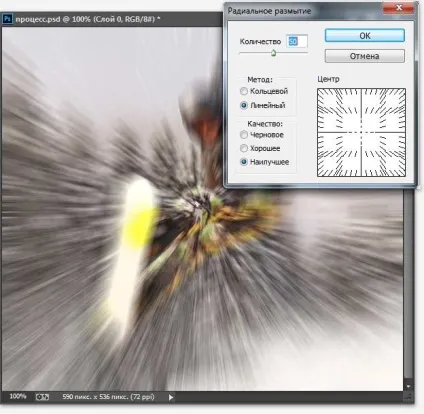Close the Радиальное размытие dialog

(x=399, y=8)
